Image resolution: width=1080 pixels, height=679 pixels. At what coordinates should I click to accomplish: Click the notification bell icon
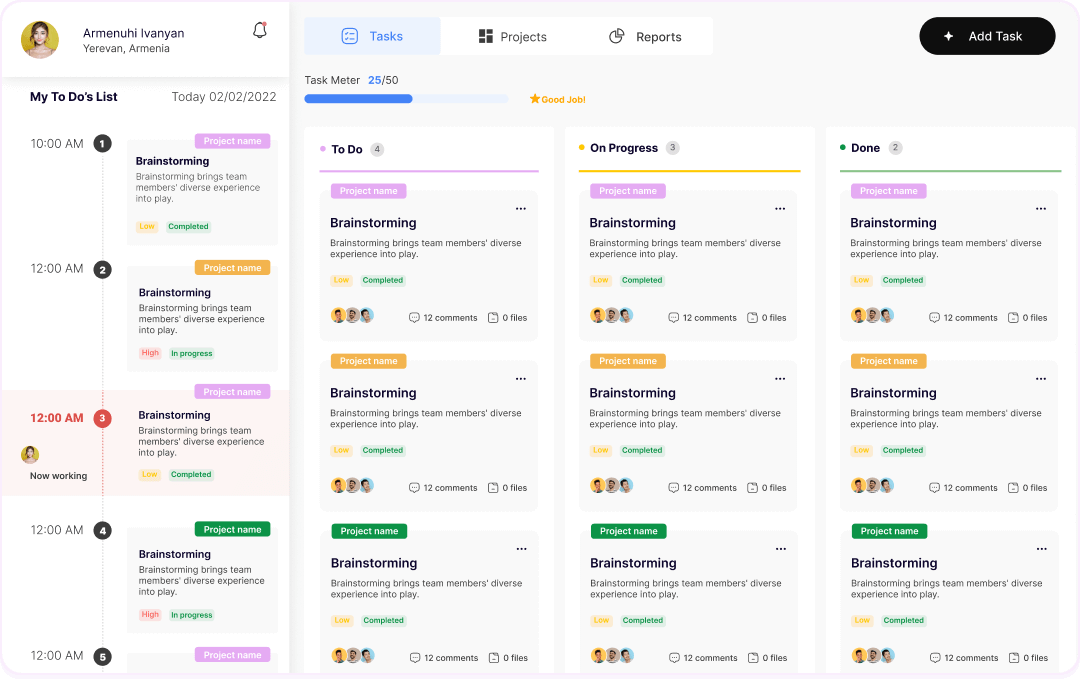pos(260,31)
